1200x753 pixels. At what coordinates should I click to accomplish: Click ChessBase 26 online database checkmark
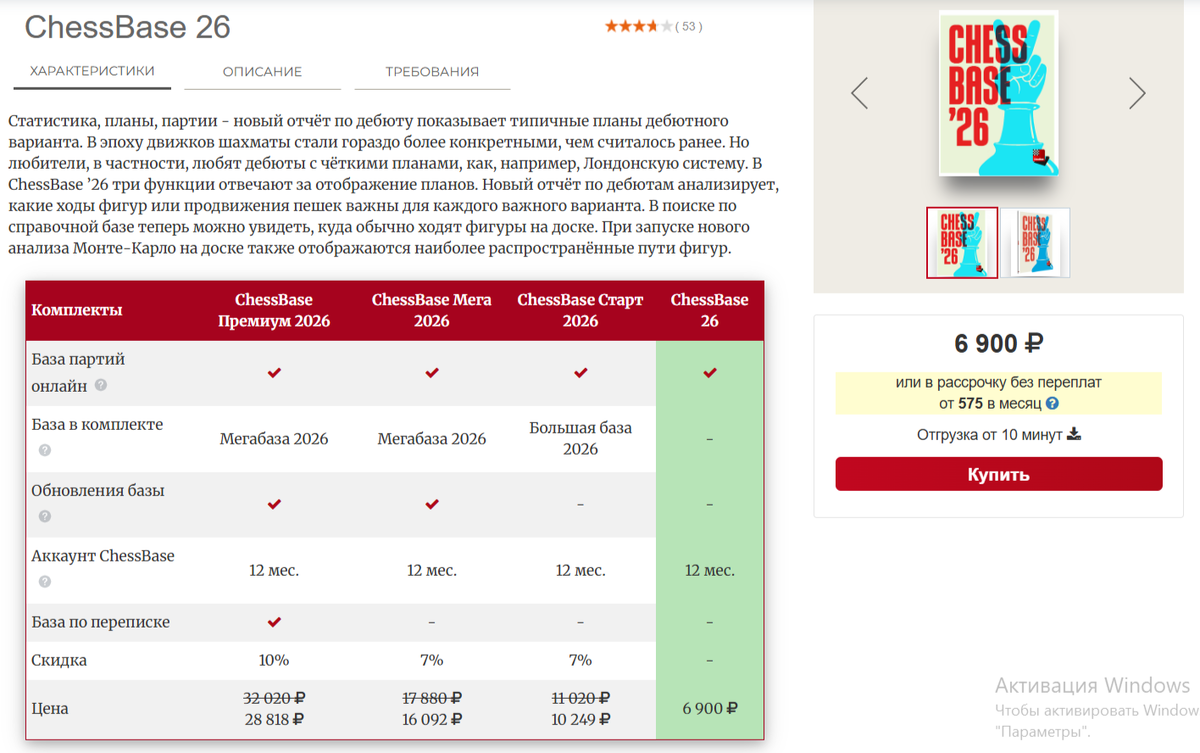coord(710,373)
